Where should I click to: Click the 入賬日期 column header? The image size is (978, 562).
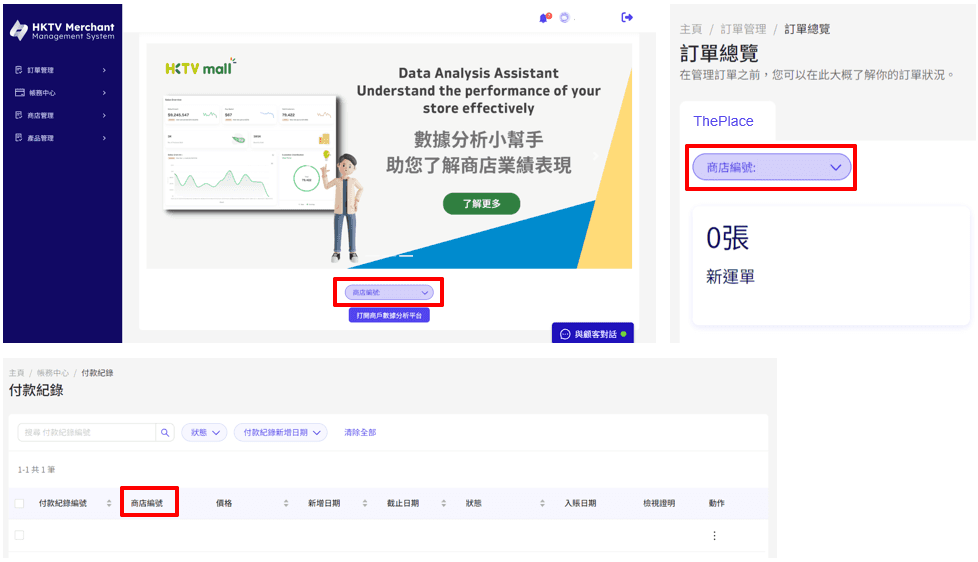point(580,503)
